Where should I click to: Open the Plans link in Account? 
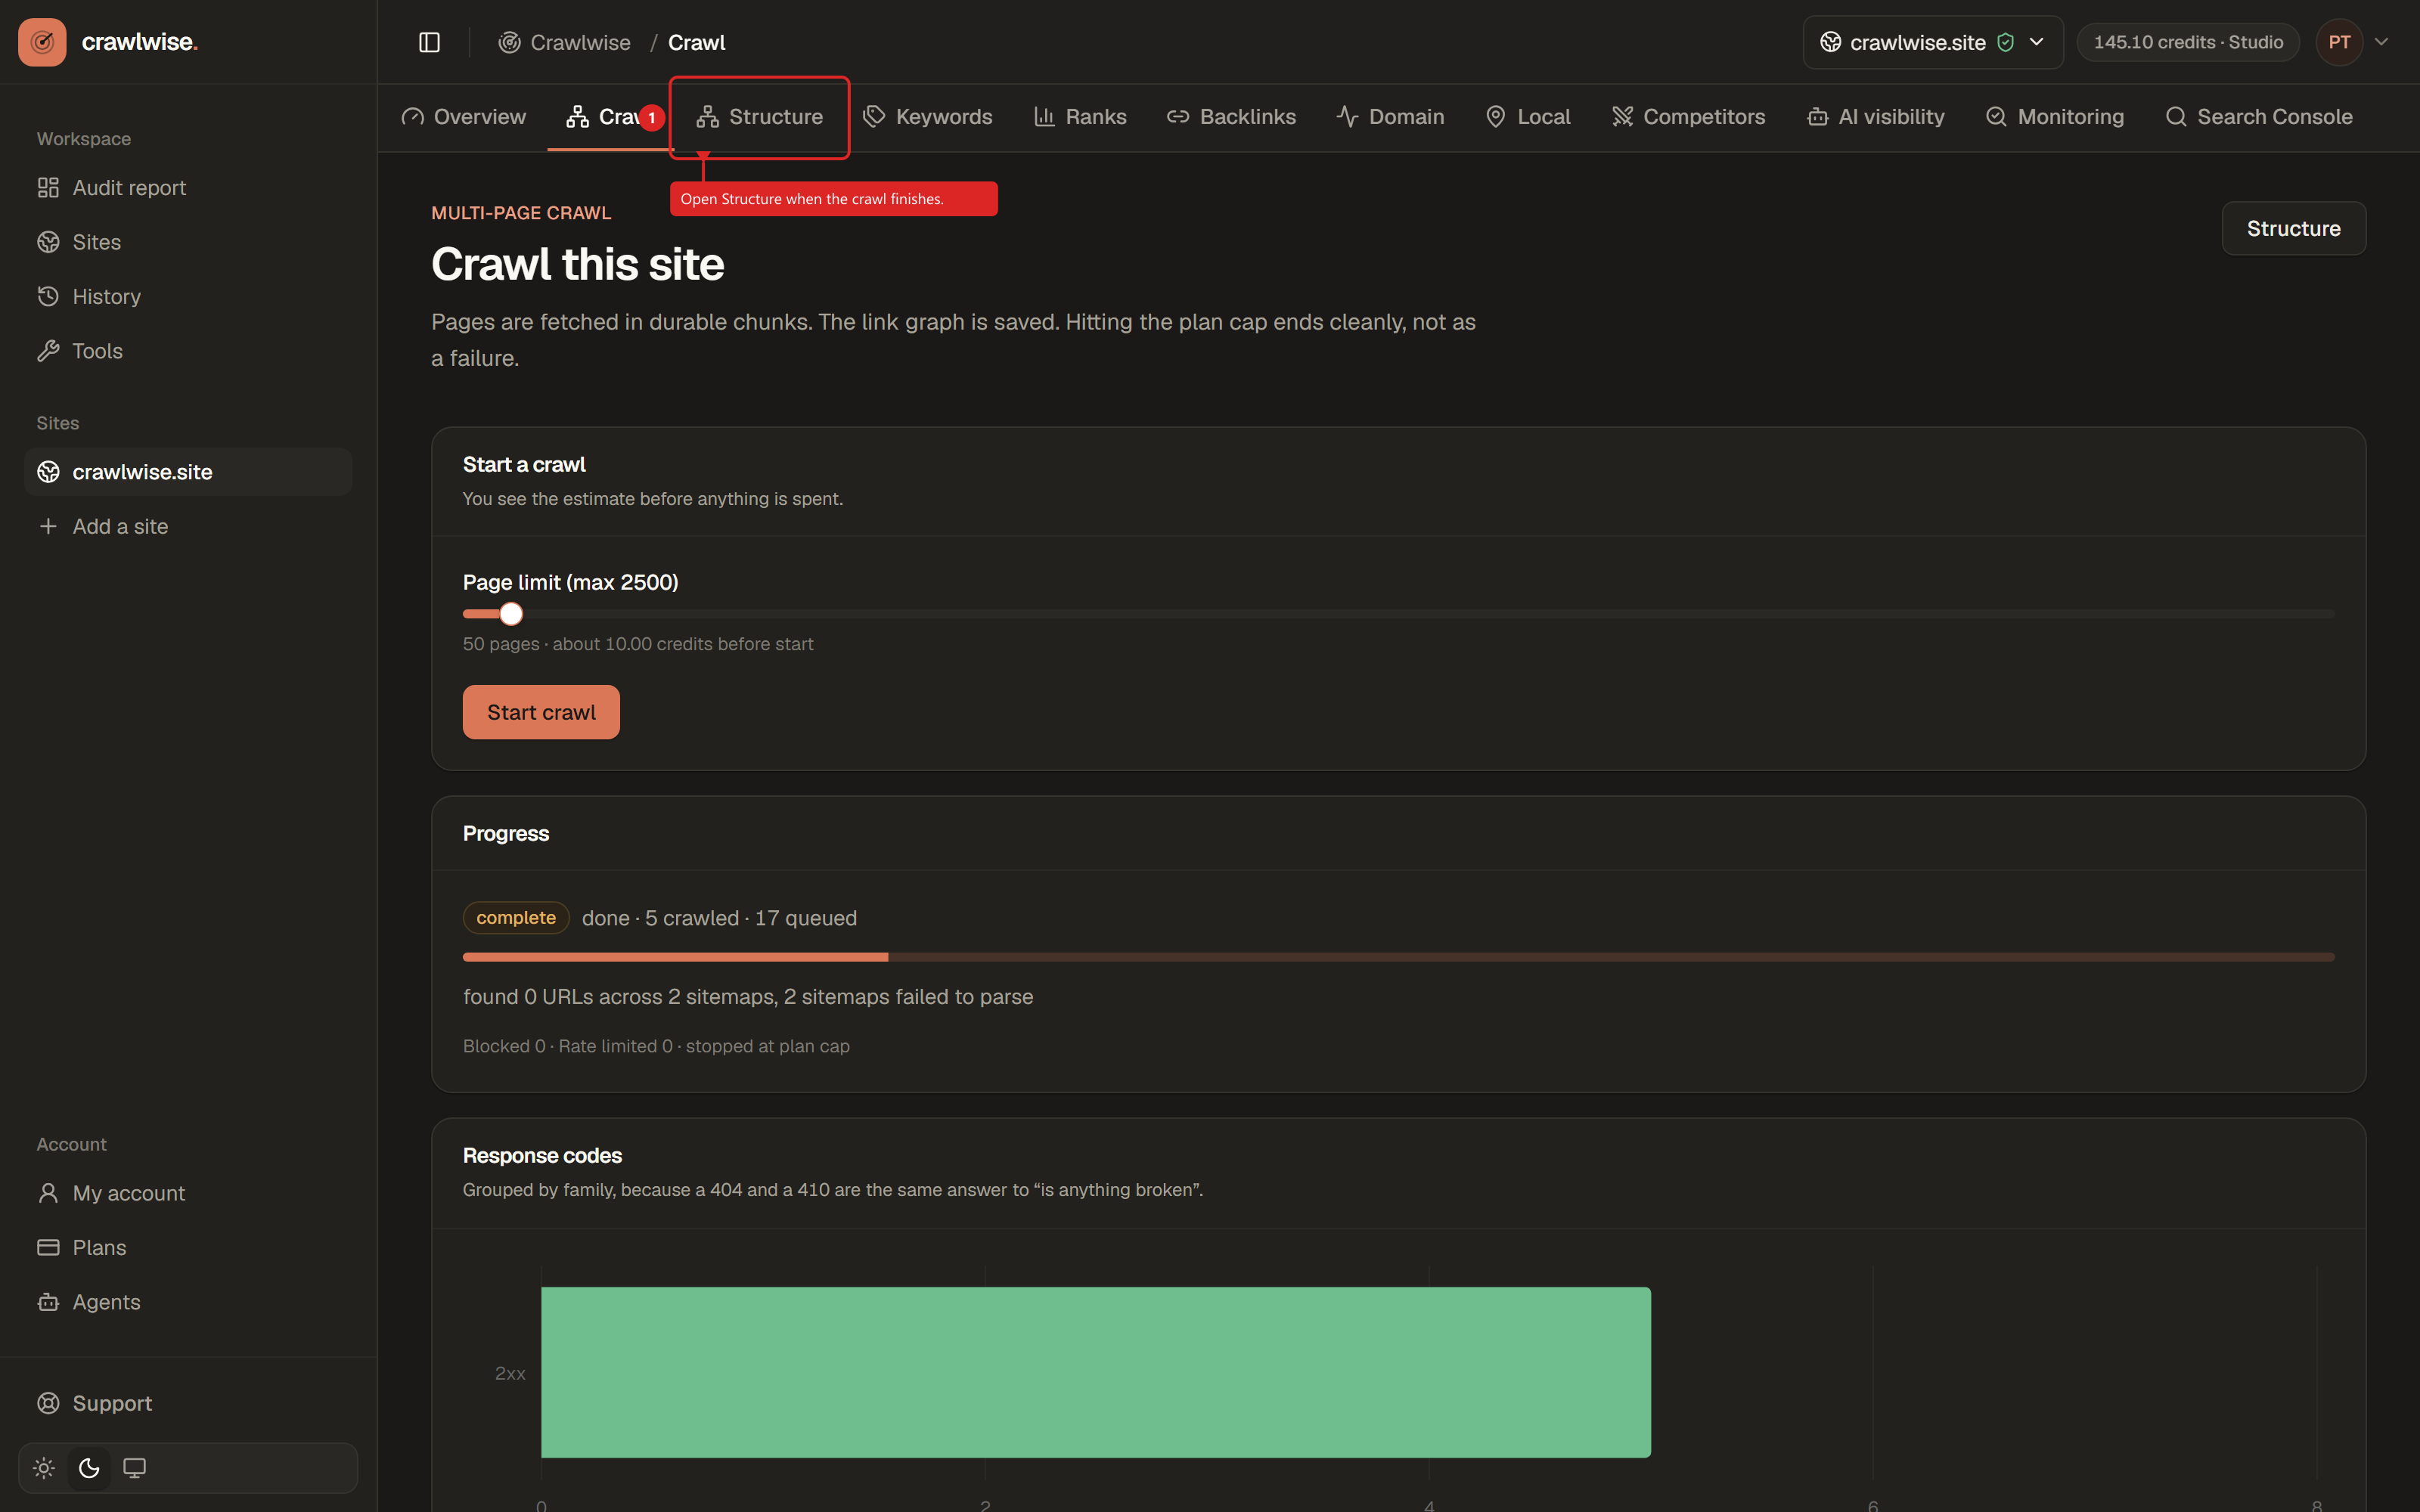[188, 1247]
